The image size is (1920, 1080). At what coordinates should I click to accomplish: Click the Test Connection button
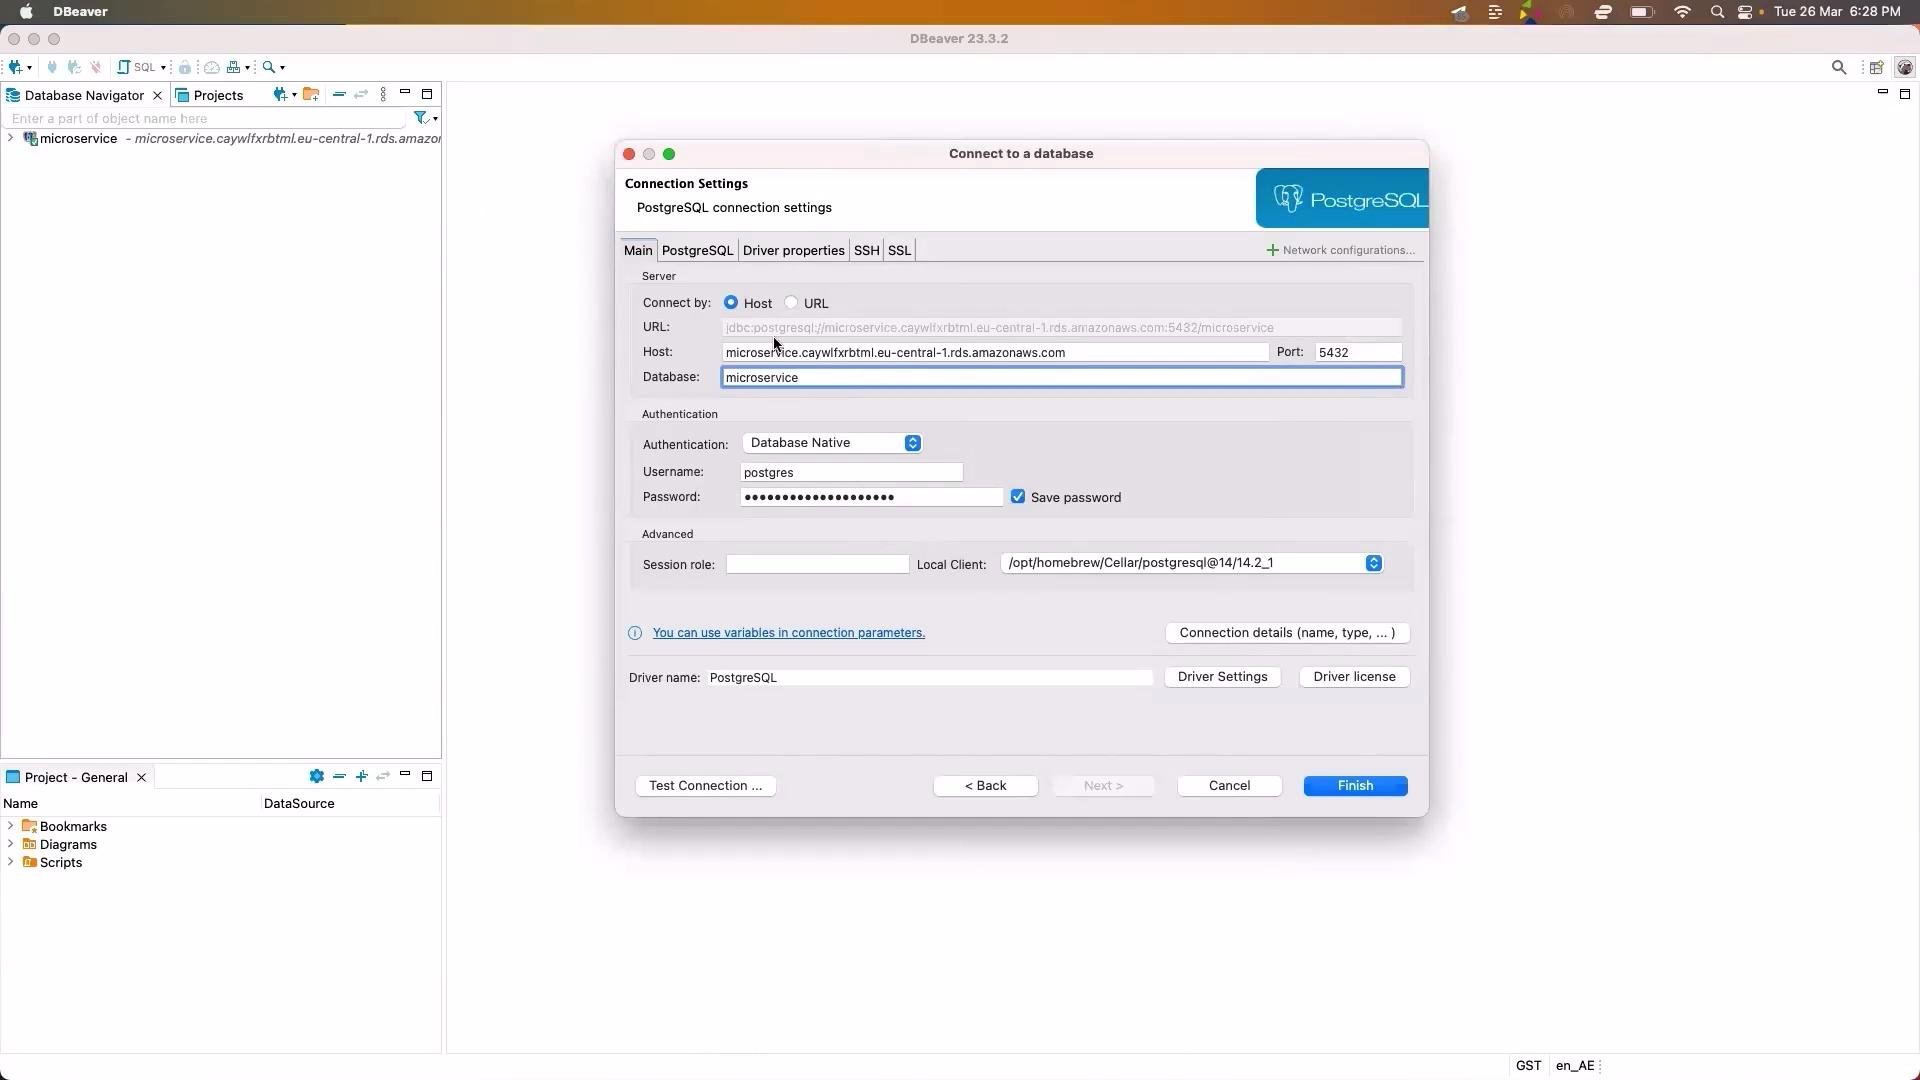tap(706, 786)
